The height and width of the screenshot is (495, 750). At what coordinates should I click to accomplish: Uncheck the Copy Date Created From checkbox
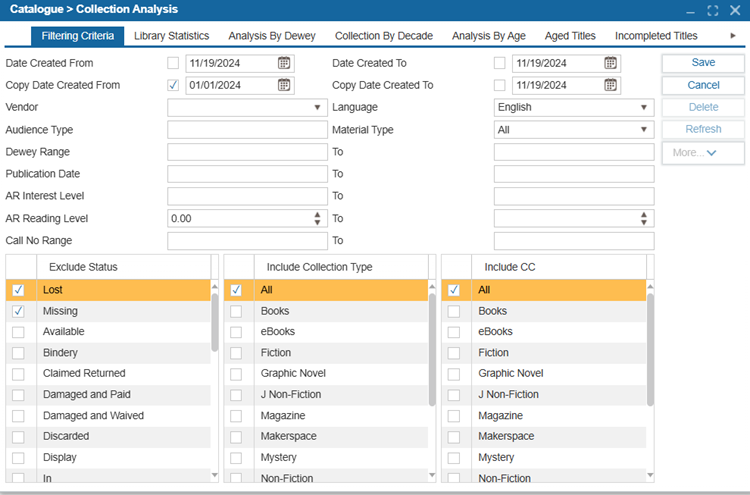pyautogui.click(x=173, y=85)
